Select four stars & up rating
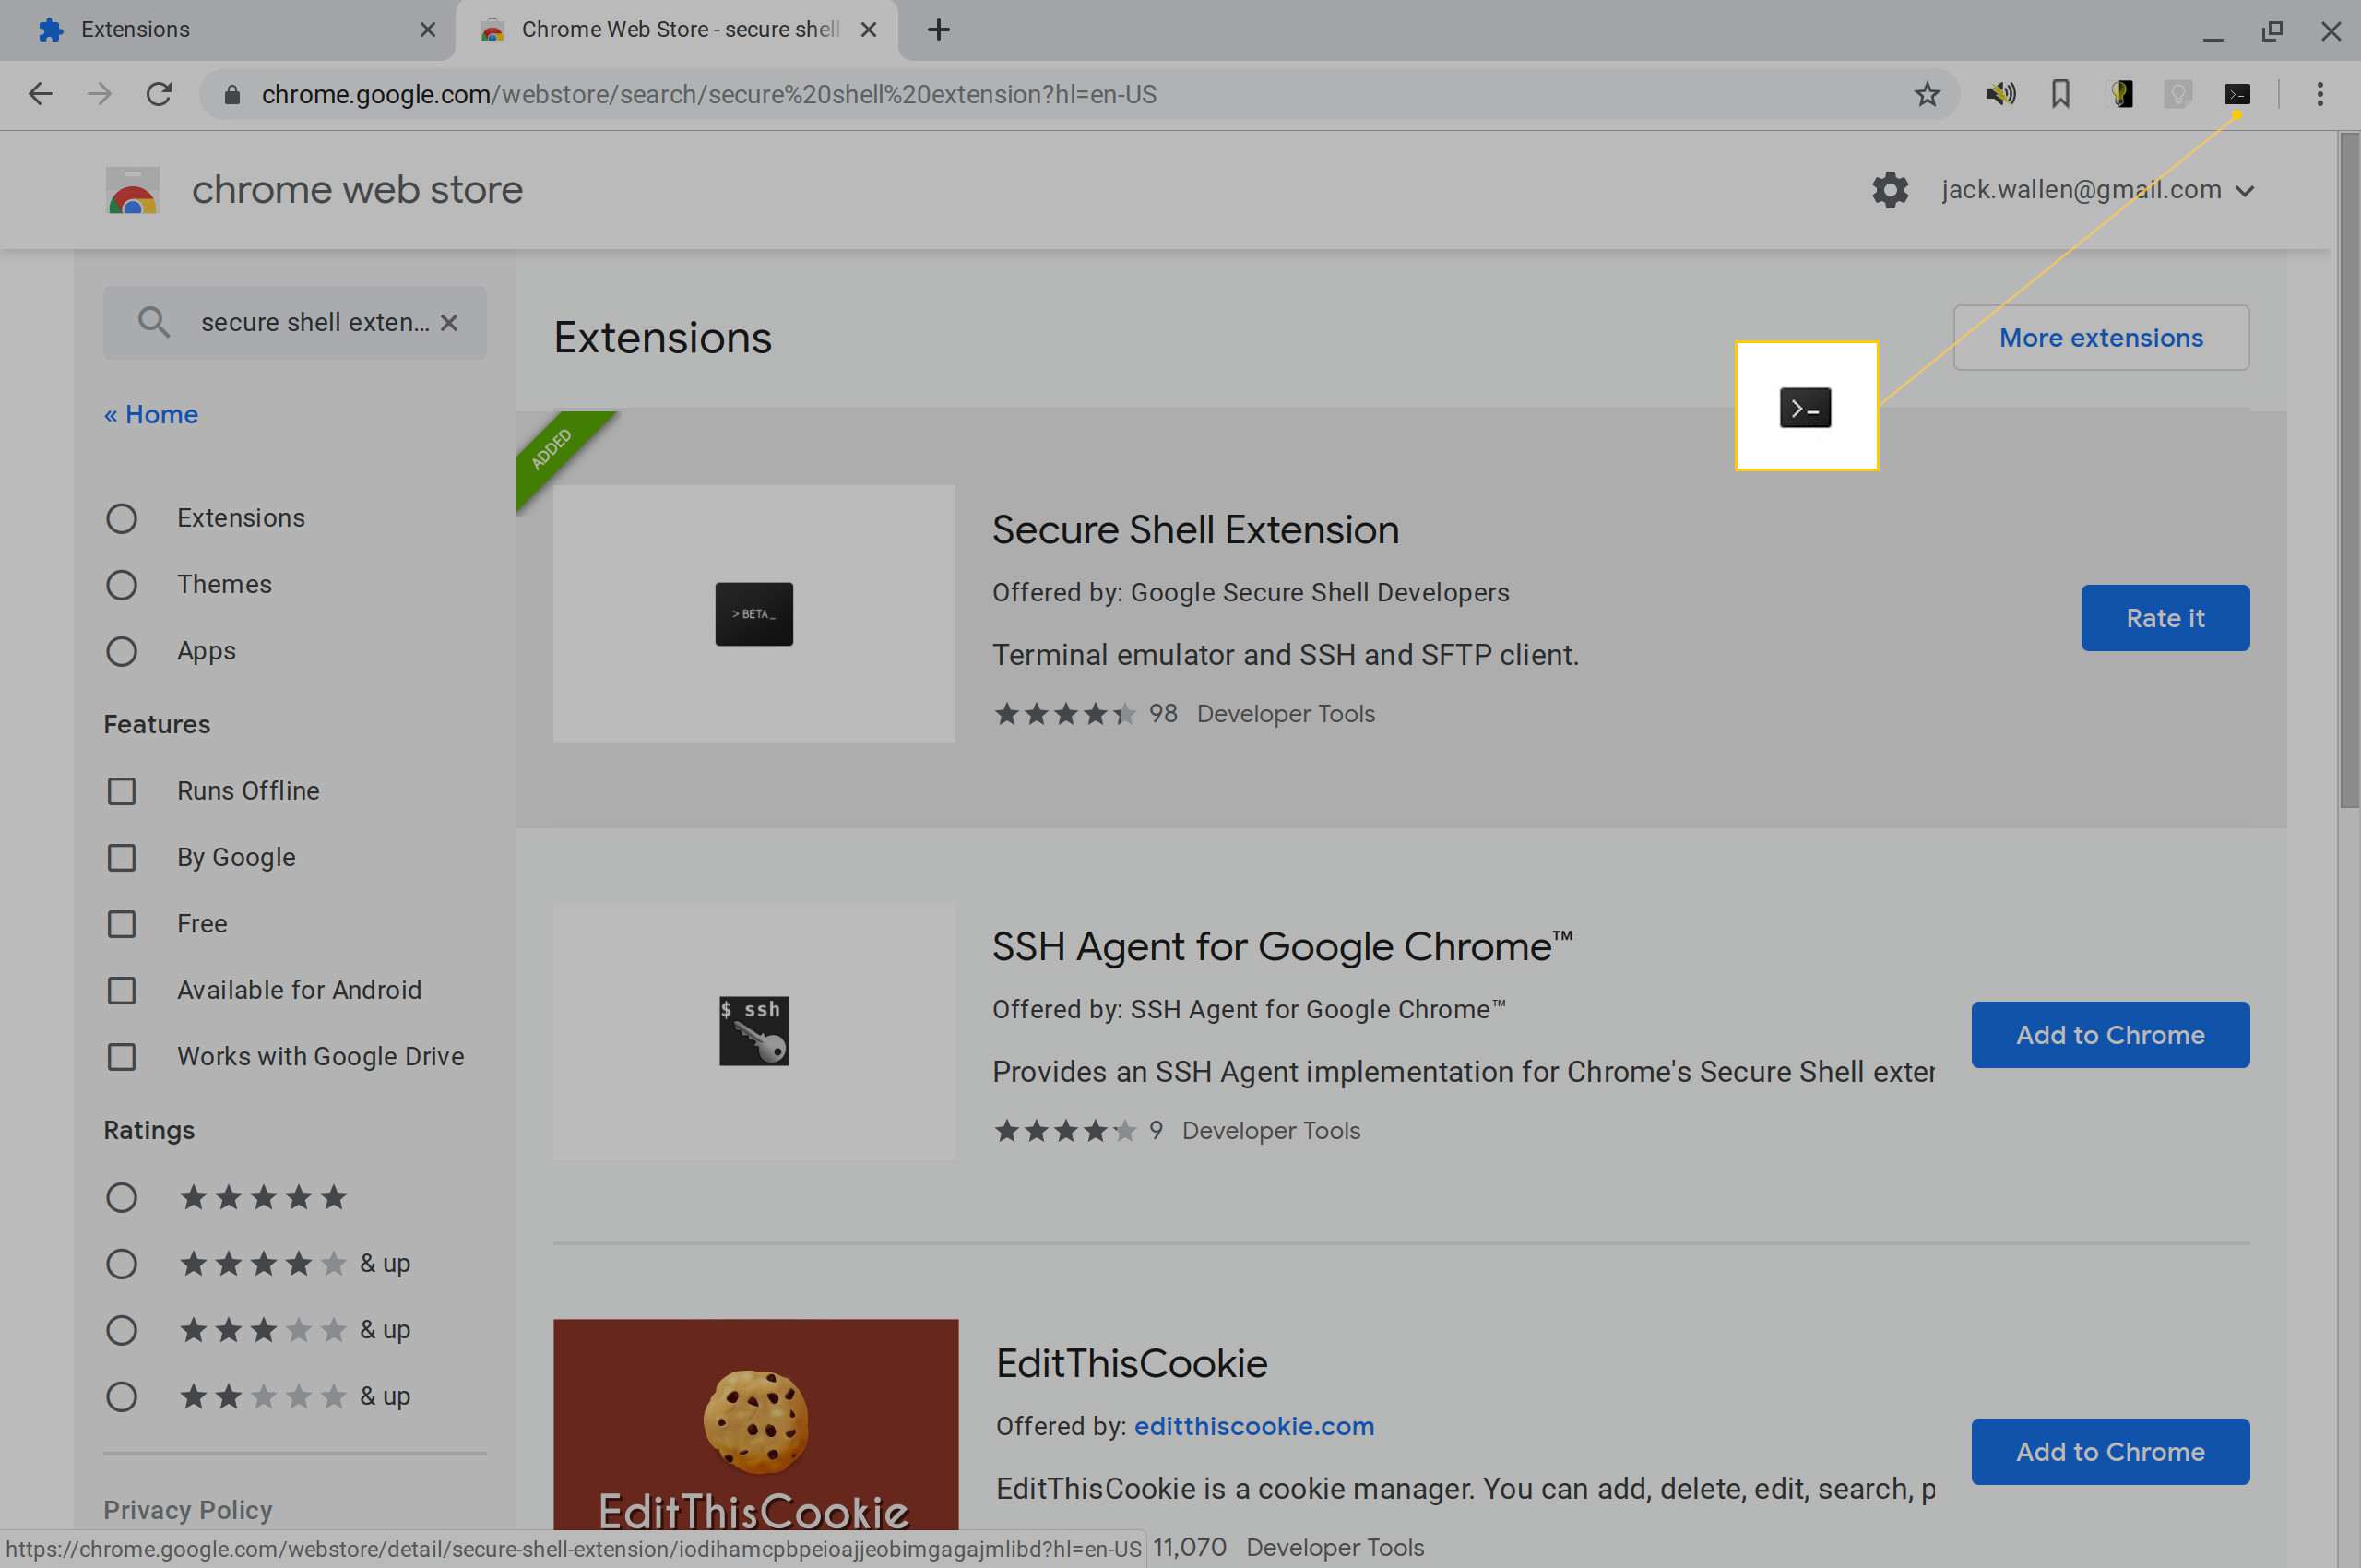 click(x=122, y=1264)
